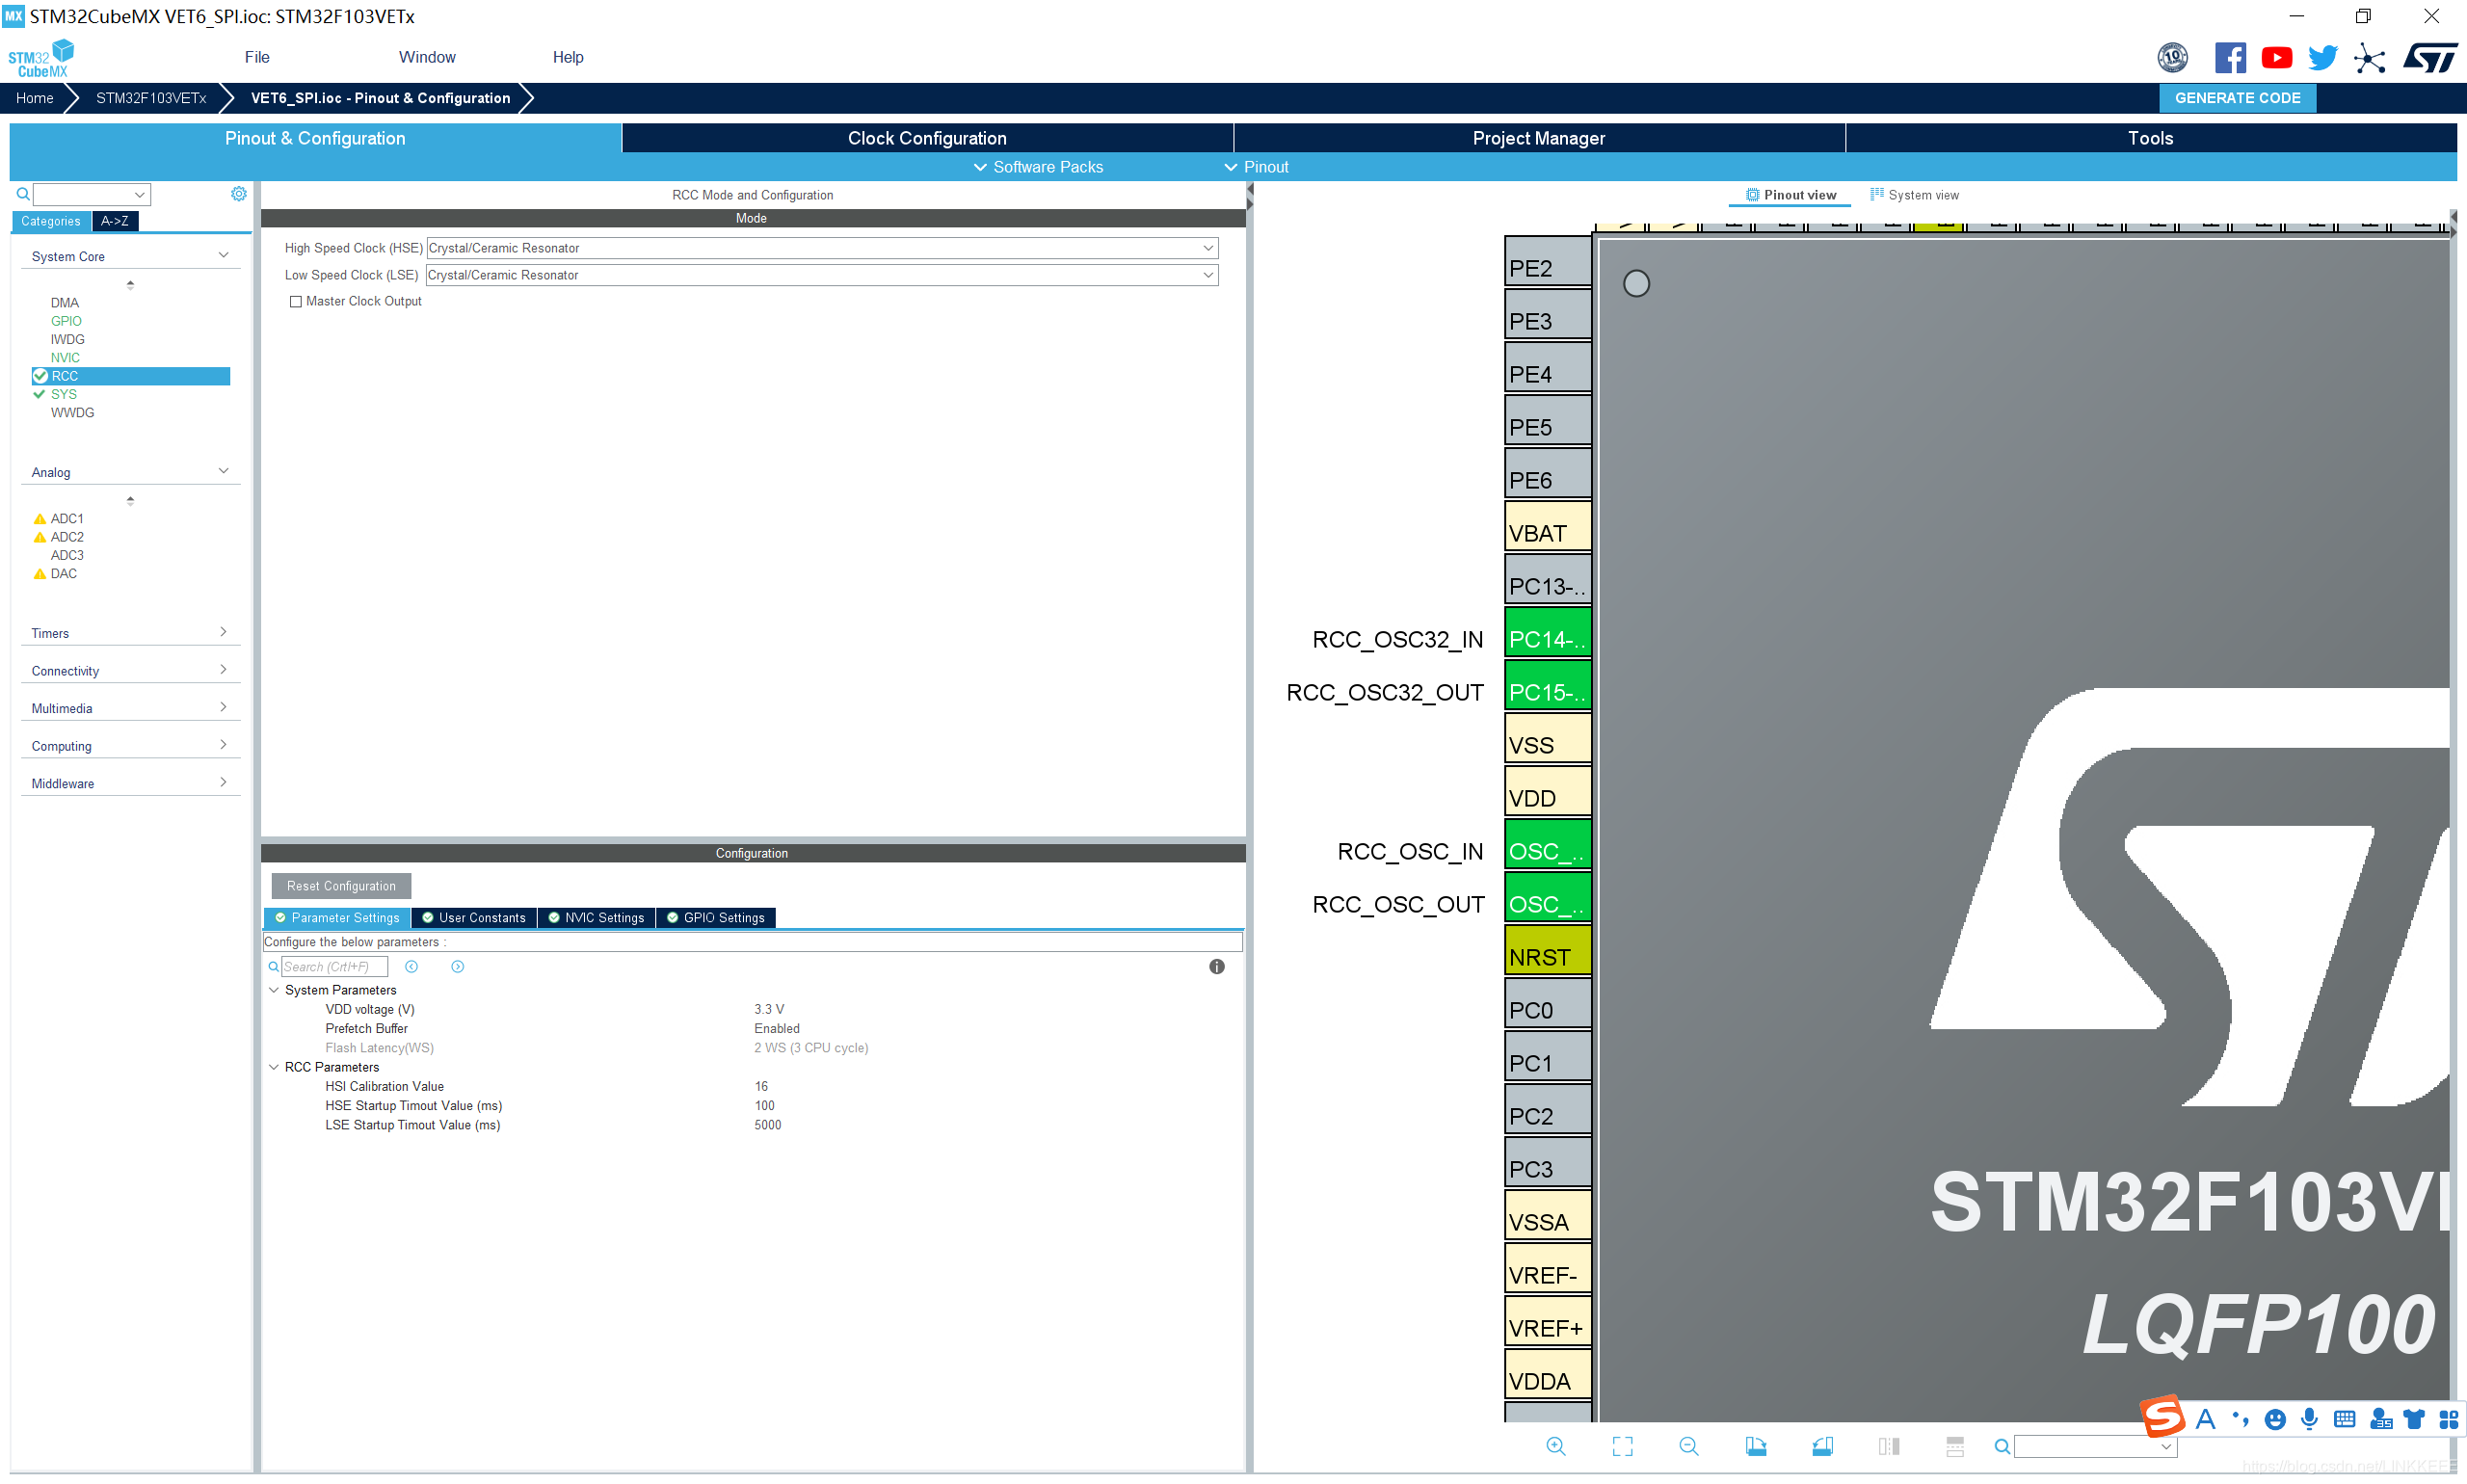Click the GENERATE CODE button
The height and width of the screenshot is (1484, 2467).
[2237, 98]
